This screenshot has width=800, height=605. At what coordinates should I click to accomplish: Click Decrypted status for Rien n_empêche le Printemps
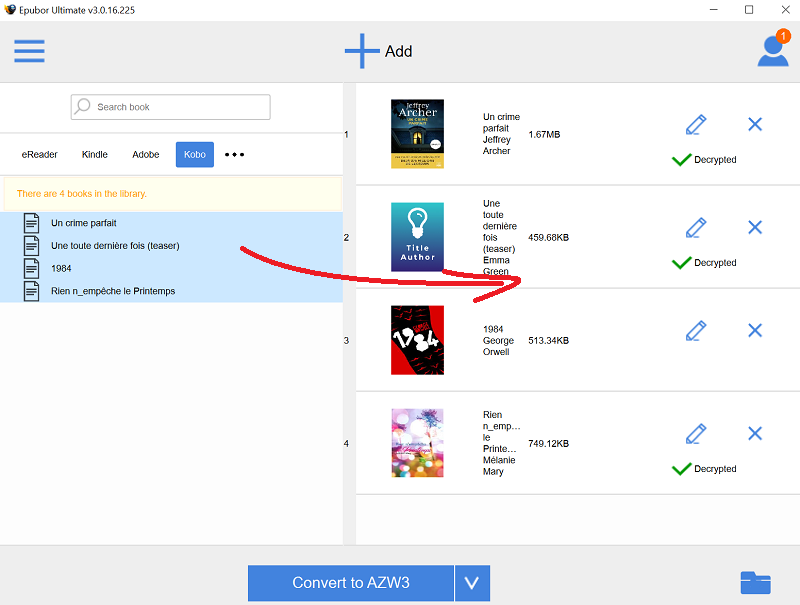(x=715, y=469)
